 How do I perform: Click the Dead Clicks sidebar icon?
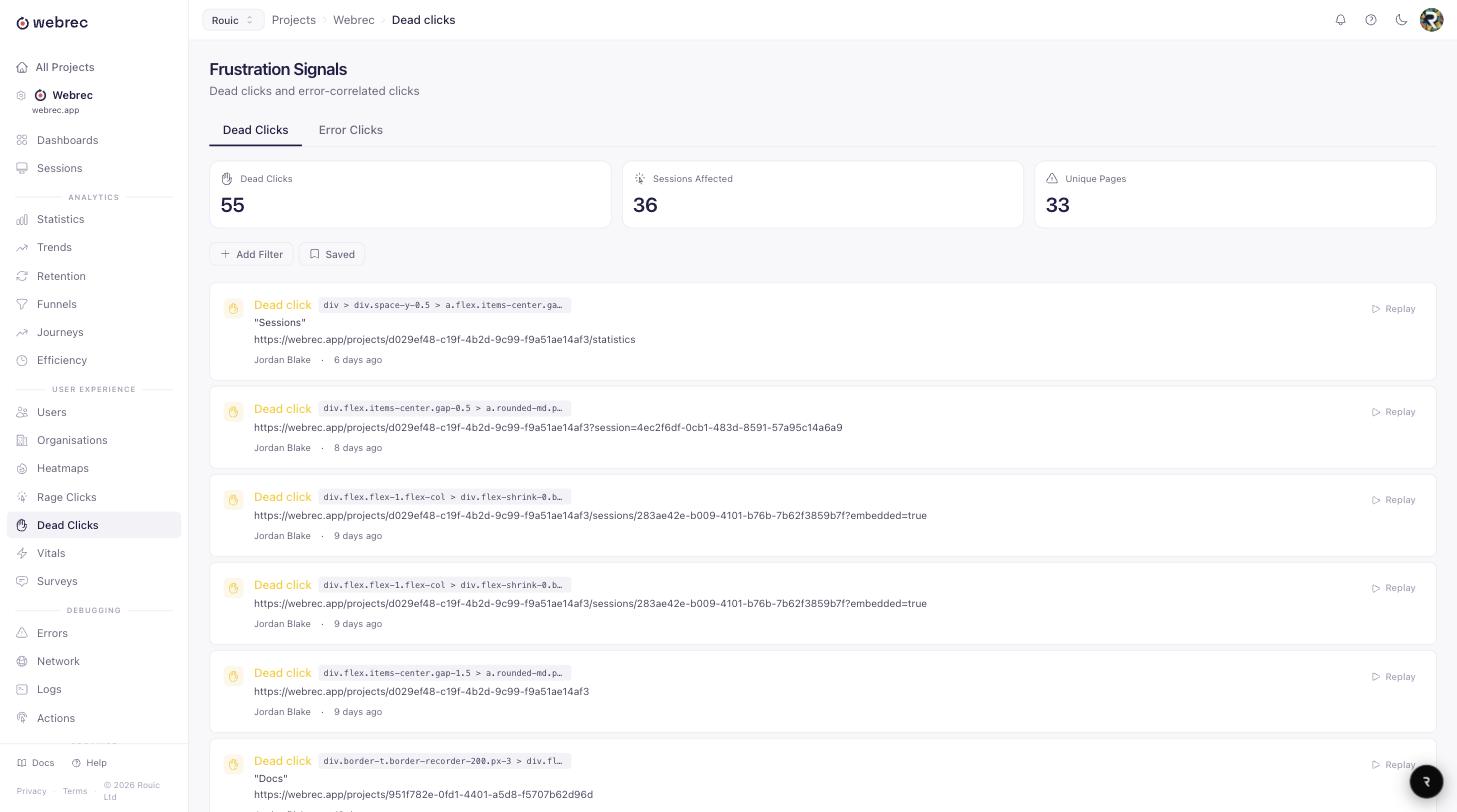point(22,525)
